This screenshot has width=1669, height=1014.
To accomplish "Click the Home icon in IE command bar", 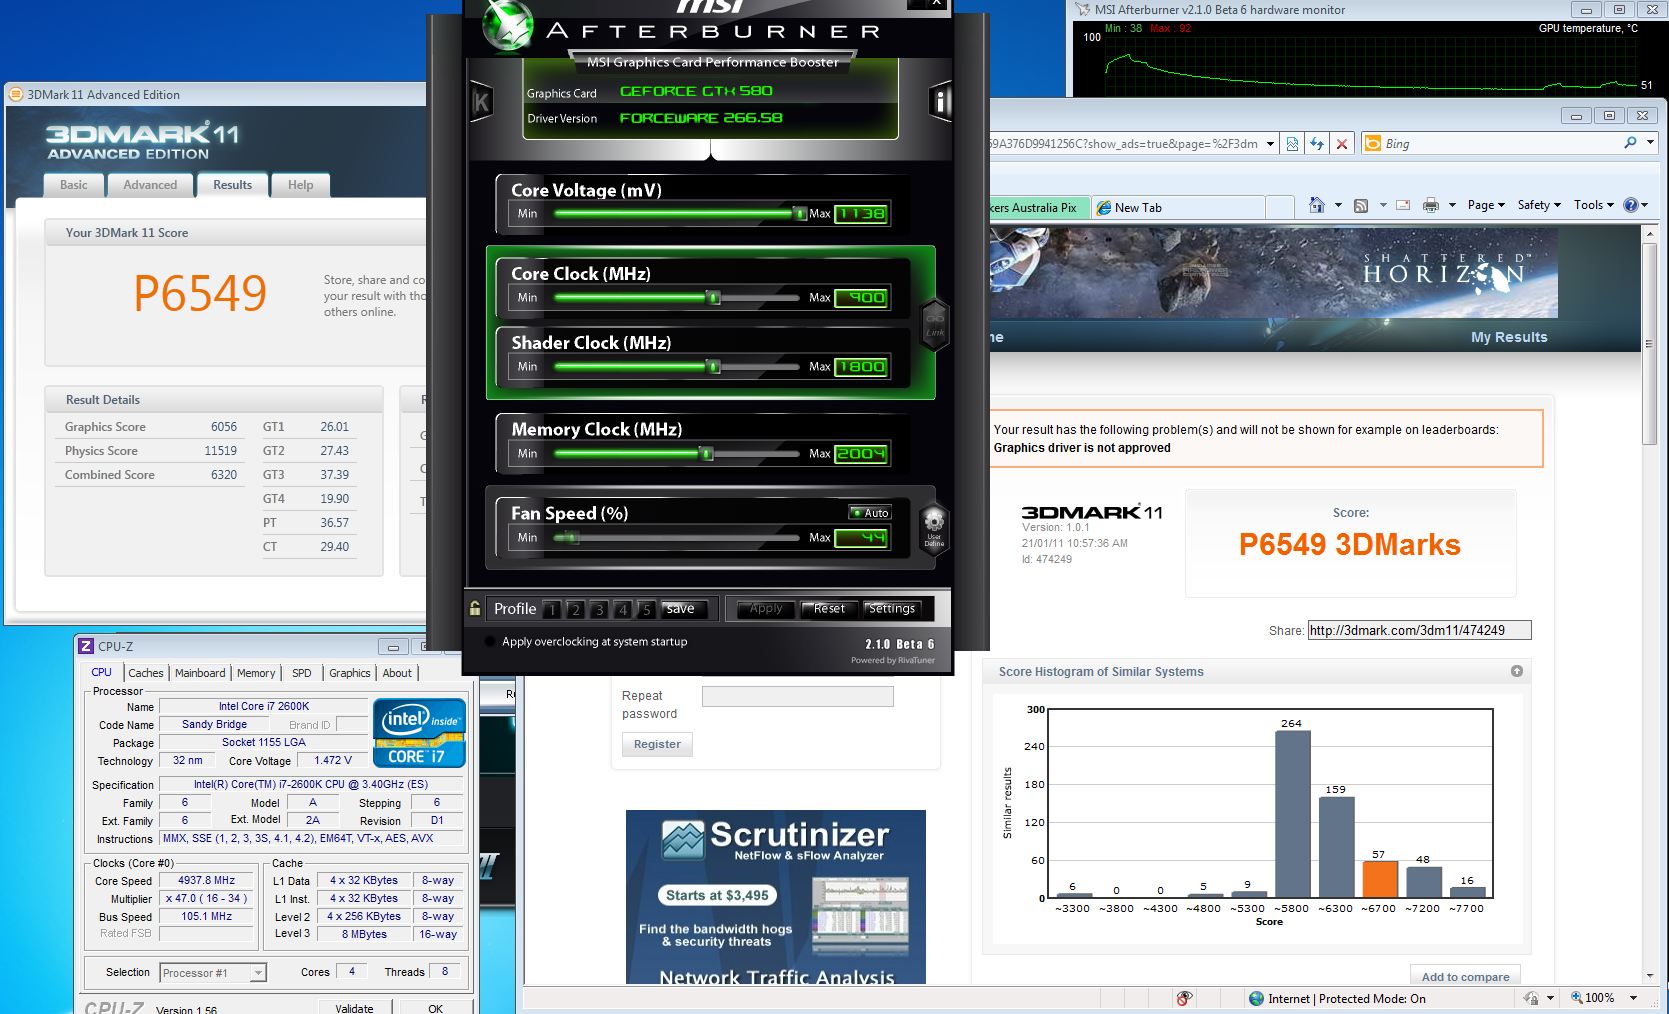I will click(1316, 205).
